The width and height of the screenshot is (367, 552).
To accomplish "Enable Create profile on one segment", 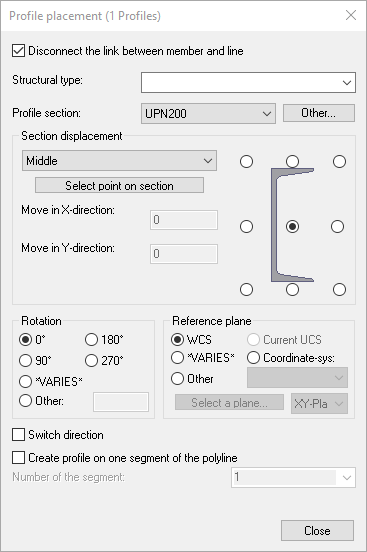I will pos(18,457).
